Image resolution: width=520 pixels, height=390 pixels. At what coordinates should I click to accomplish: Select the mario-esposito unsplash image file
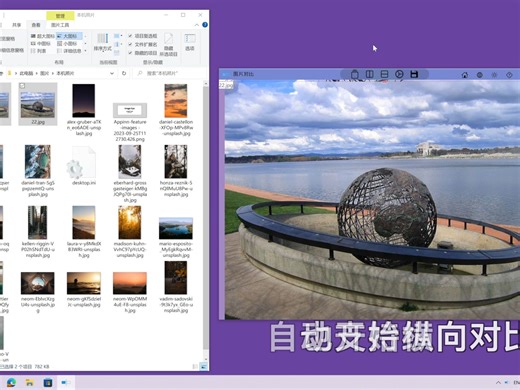(176, 237)
